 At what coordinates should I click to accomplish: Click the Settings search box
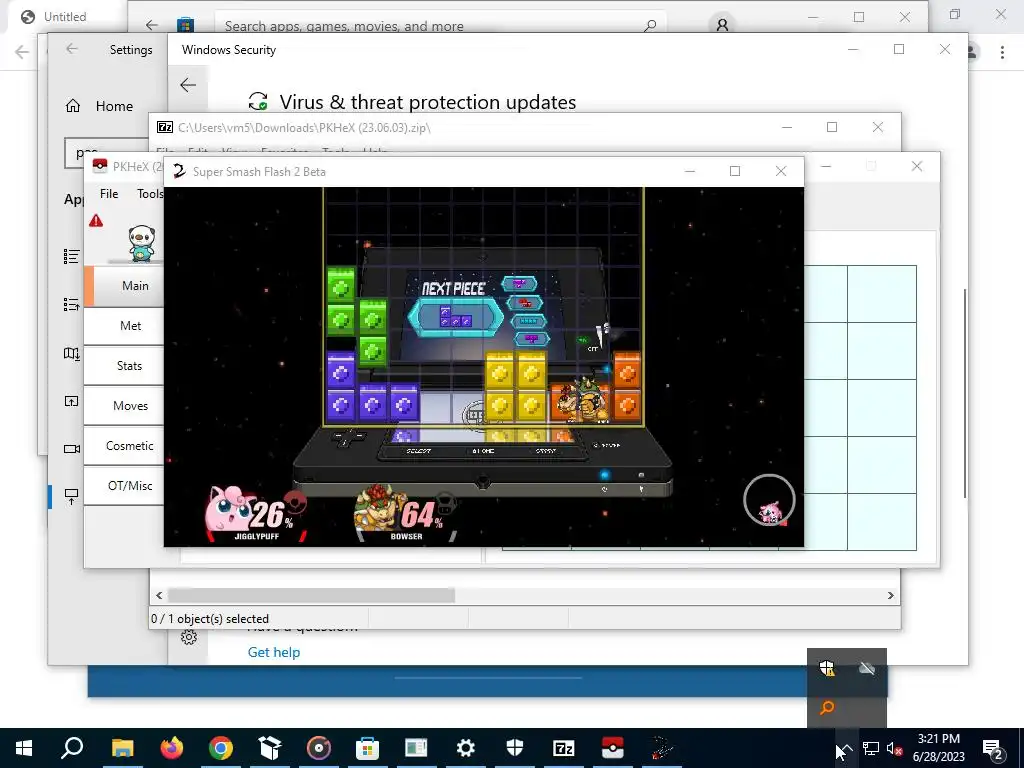click(x=106, y=153)
